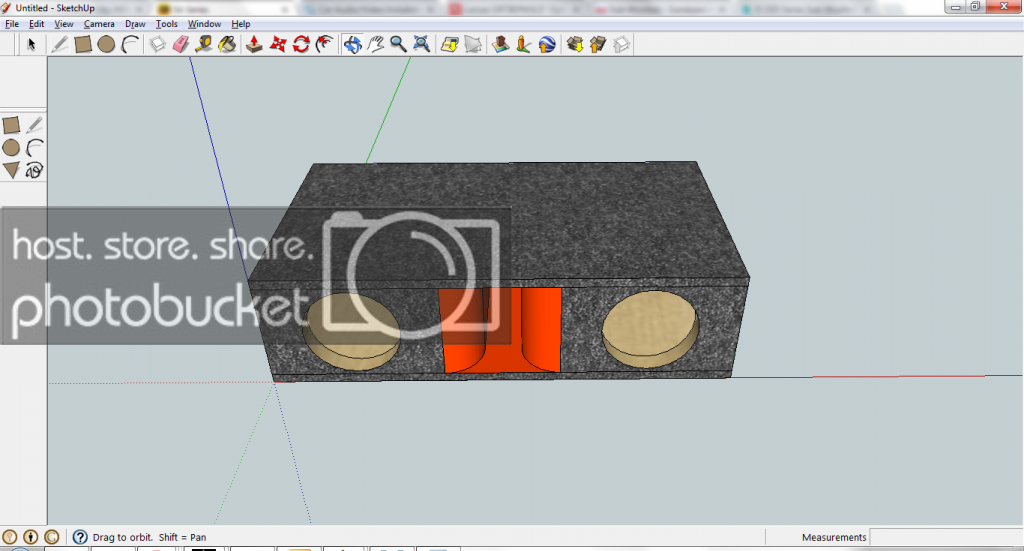
Task: Select Line pencil in the left drawing palette
Action: tap(35, 125)
